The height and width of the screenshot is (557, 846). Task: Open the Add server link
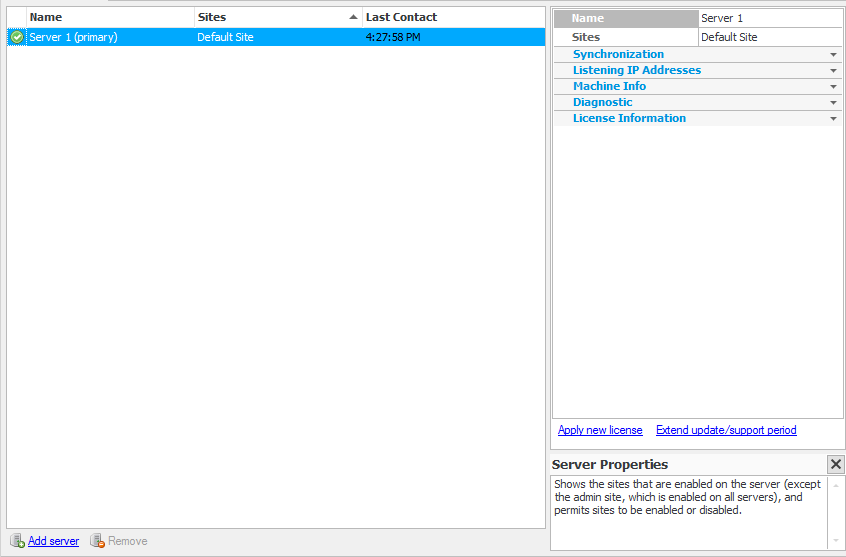tap(53, 541)
